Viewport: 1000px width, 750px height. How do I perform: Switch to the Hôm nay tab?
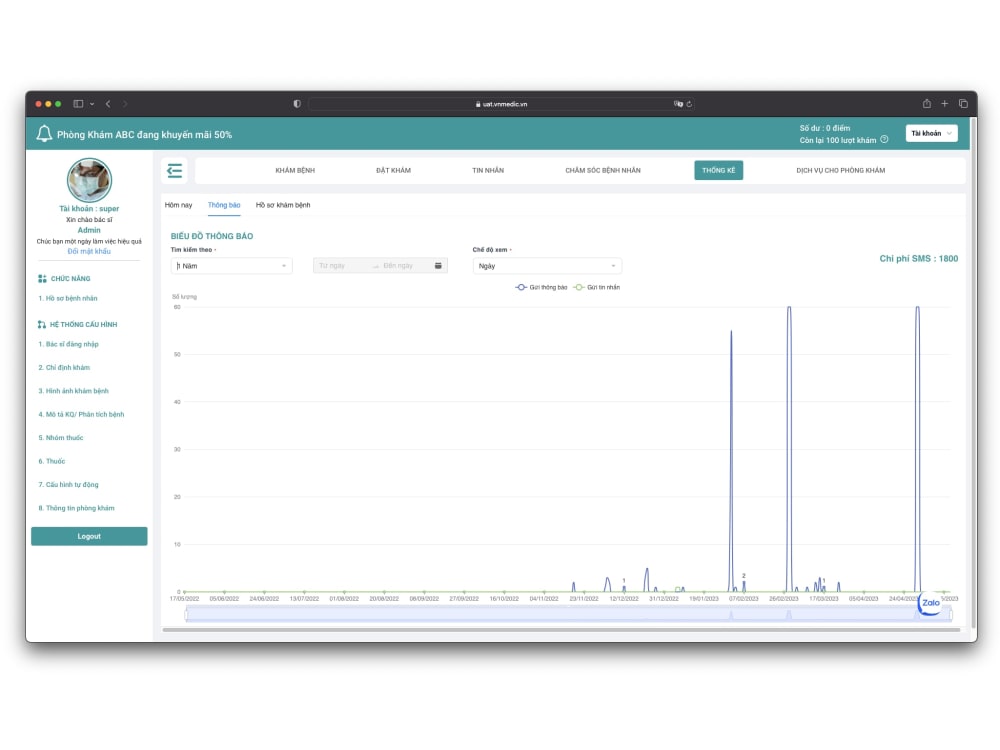179,205
